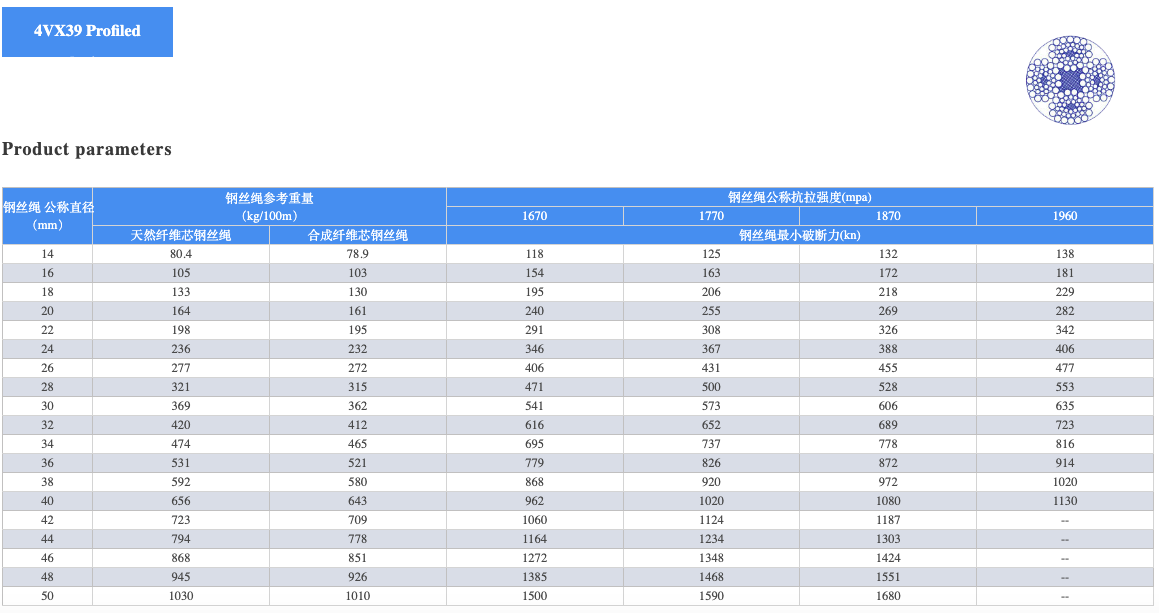Screen dimensions: 1159x613
Task: Click the wire rope cross-section diagram
Action: point(1069,79)
